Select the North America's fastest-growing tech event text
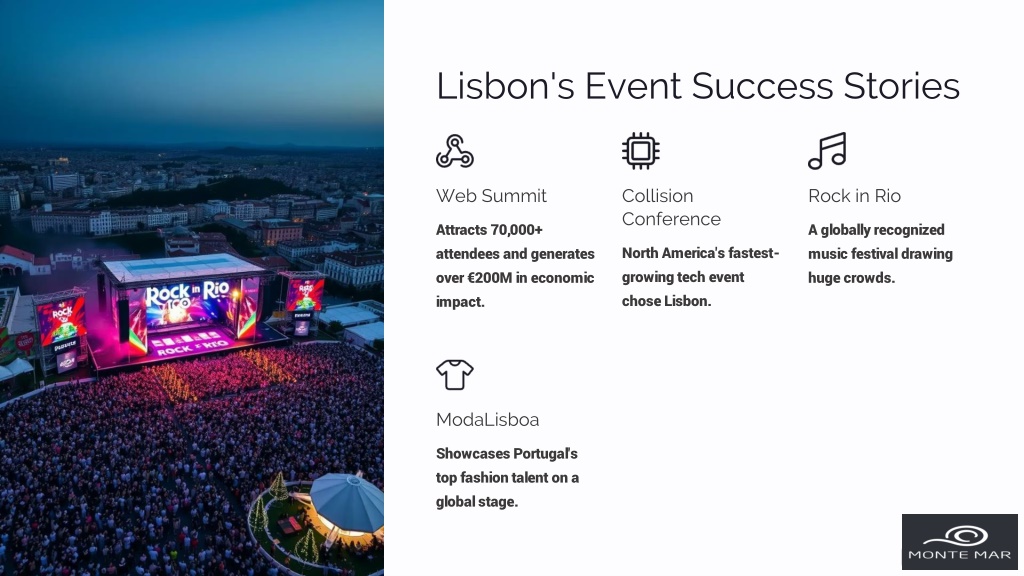The width and height of the screenshot is (1024, 576). (700, 277)
